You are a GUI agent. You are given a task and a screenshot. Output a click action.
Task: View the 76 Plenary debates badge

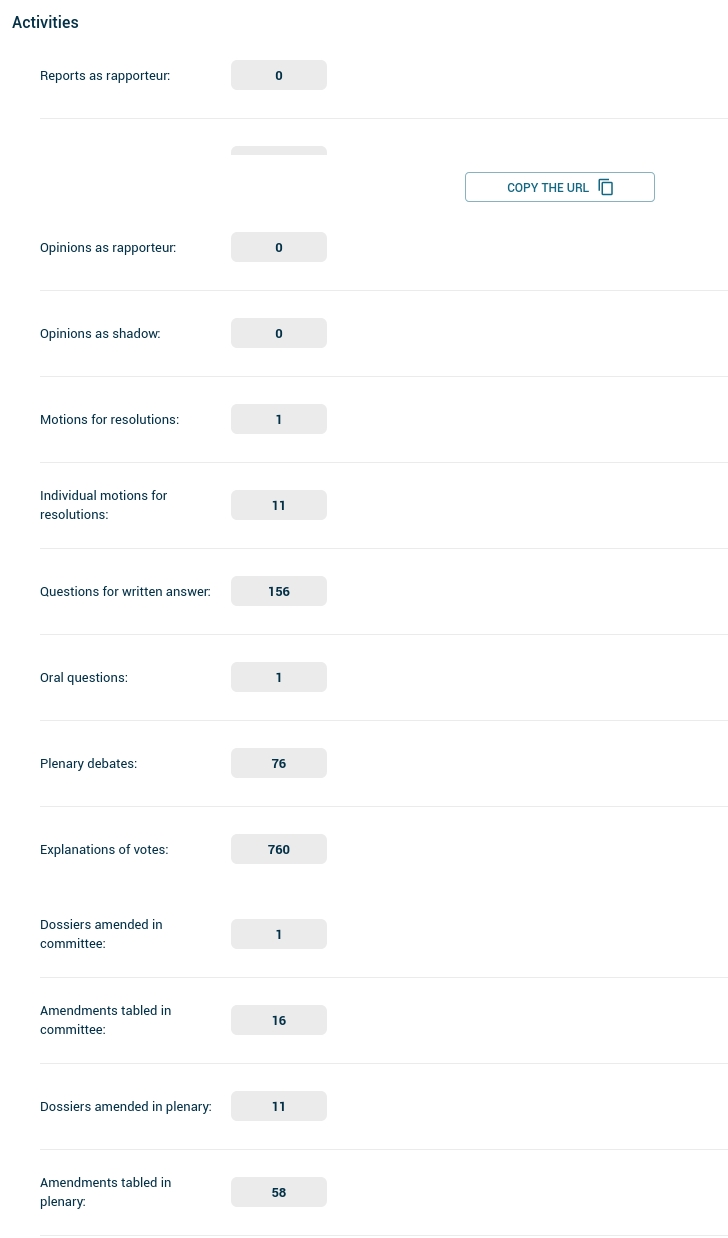click(279, 763)
